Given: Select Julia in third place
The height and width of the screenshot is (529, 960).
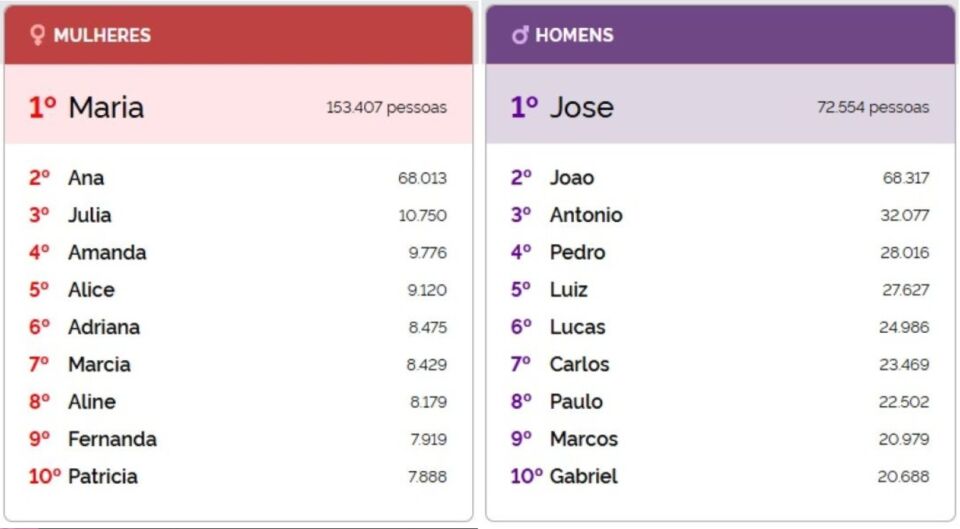Looking at the screenshot, I should point(90,215).
